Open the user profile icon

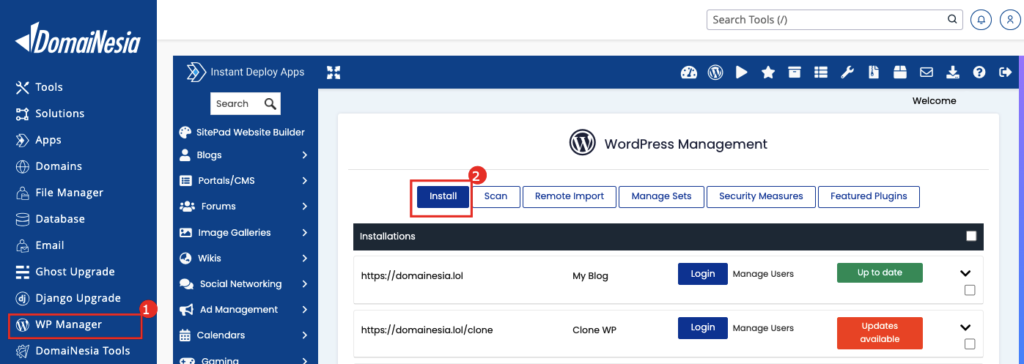[1010, 20]
